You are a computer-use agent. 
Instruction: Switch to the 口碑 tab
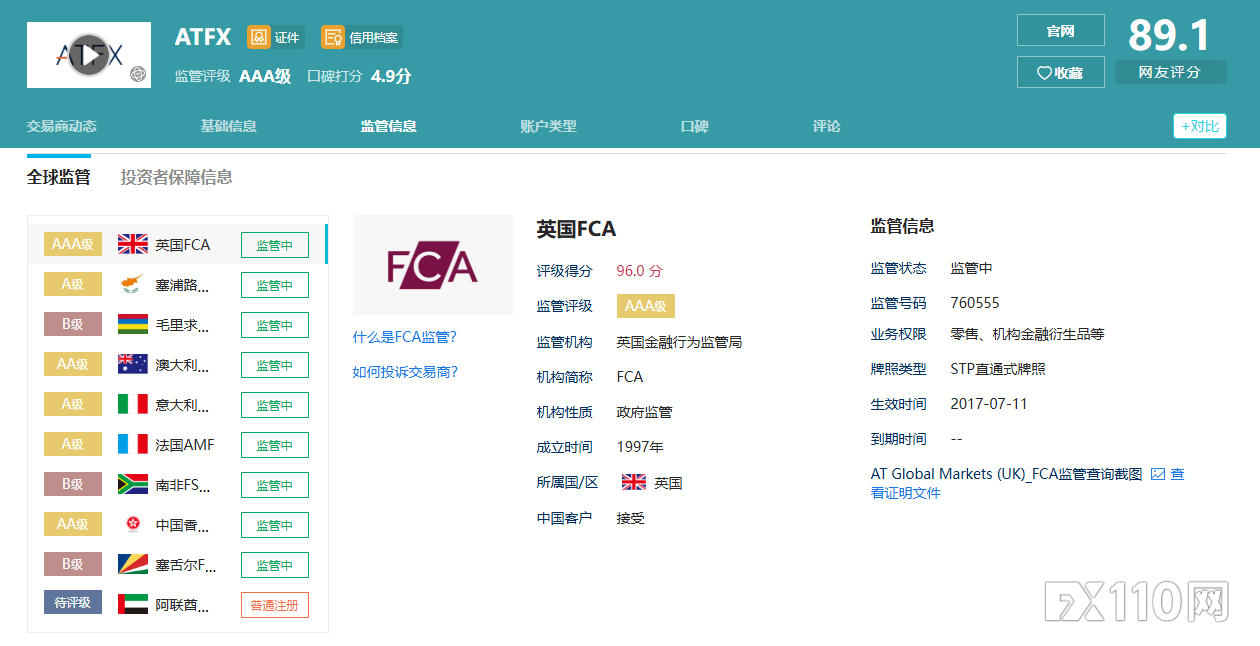click(x=695, y=126)
